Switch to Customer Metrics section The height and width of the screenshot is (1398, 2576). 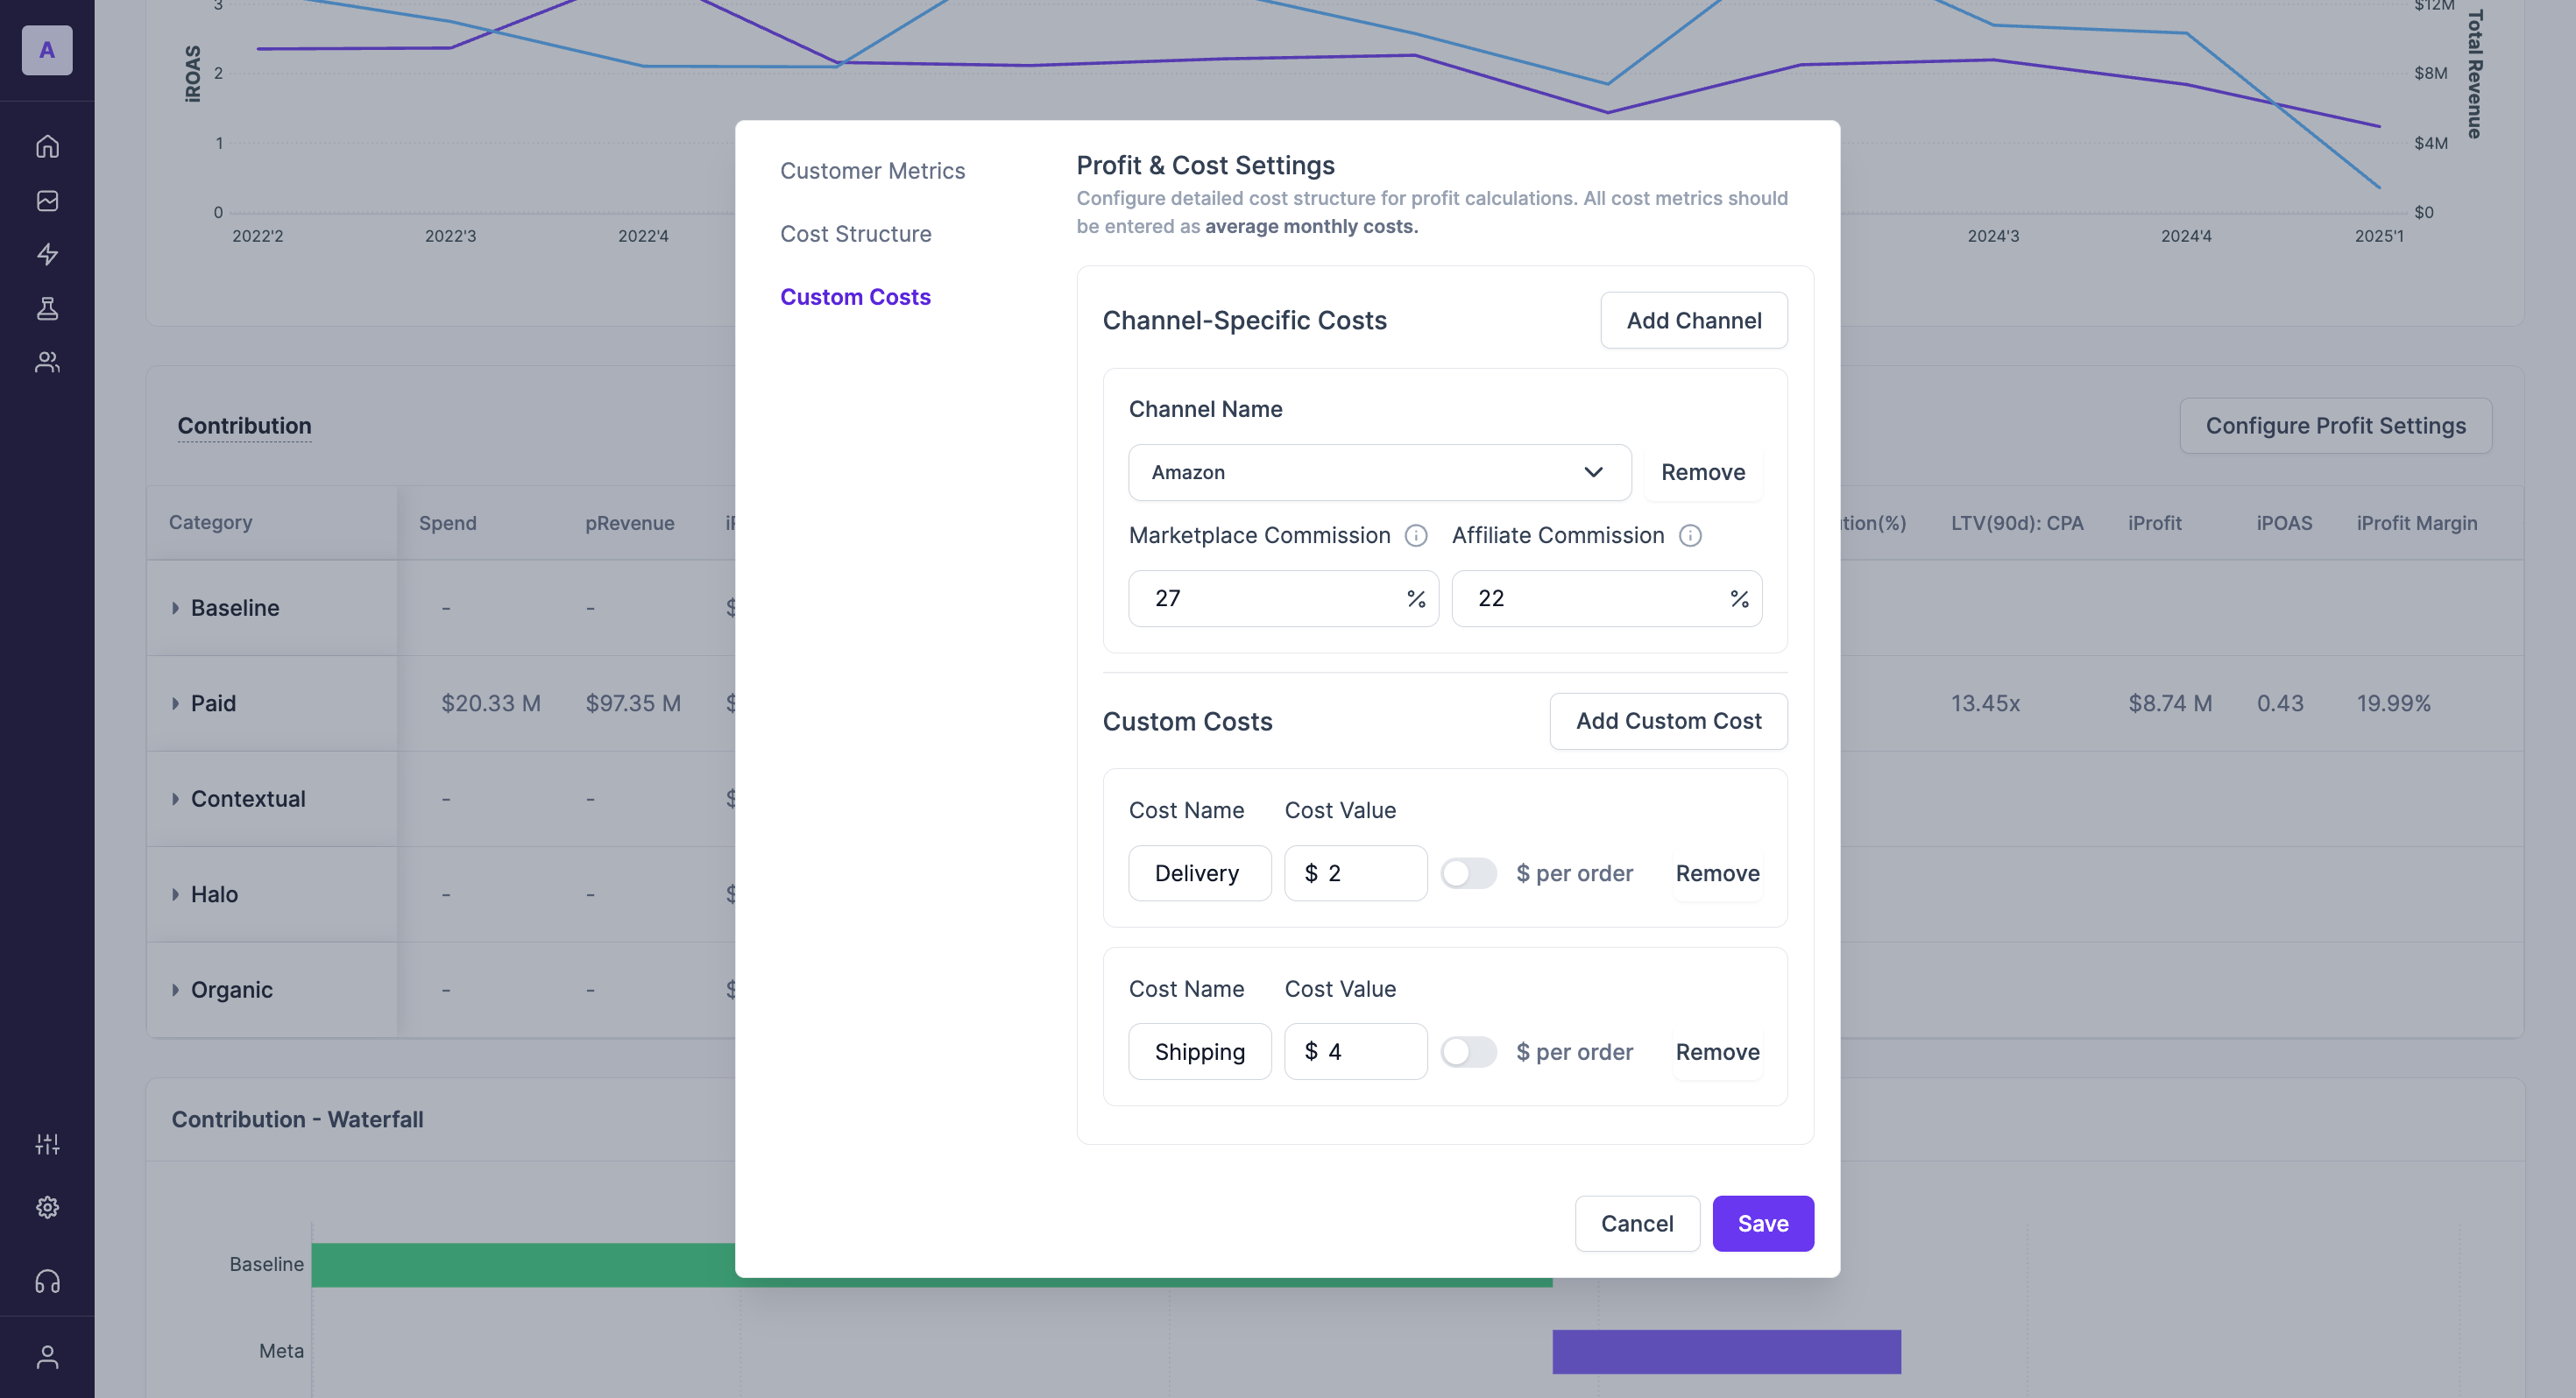pos(872,171)
